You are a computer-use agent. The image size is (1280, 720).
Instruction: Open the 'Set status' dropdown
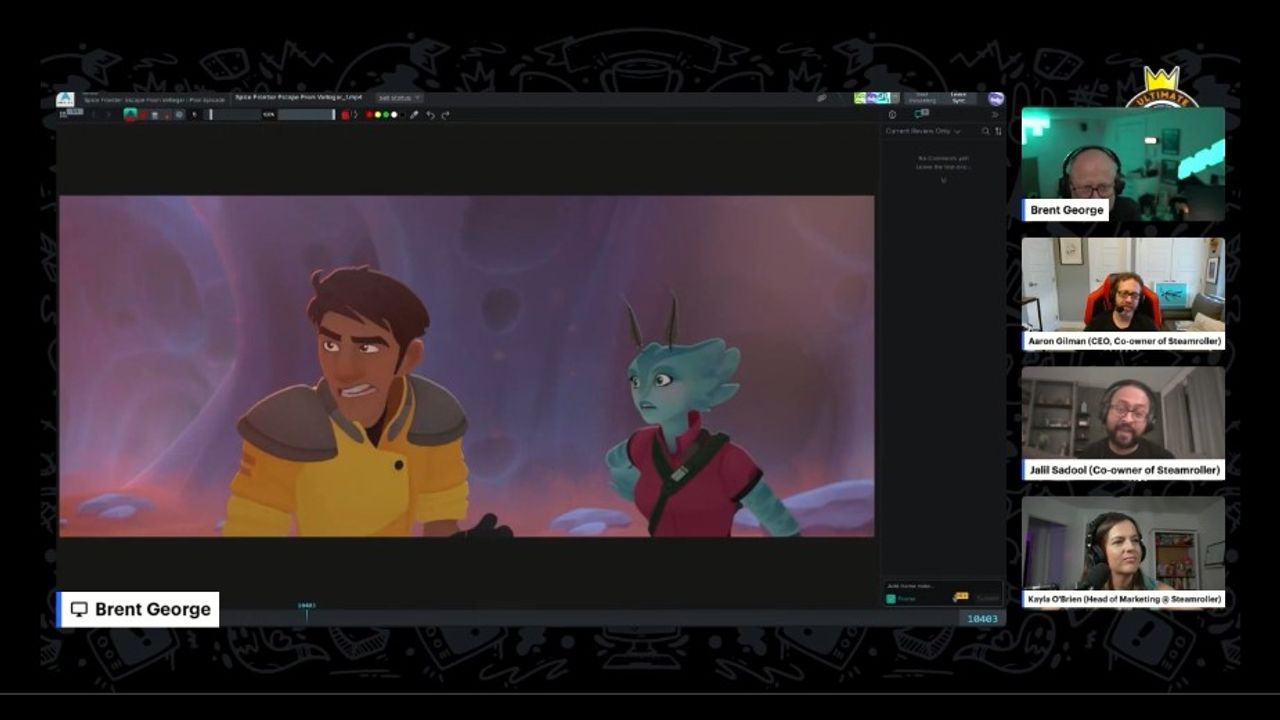click(399, 98)
